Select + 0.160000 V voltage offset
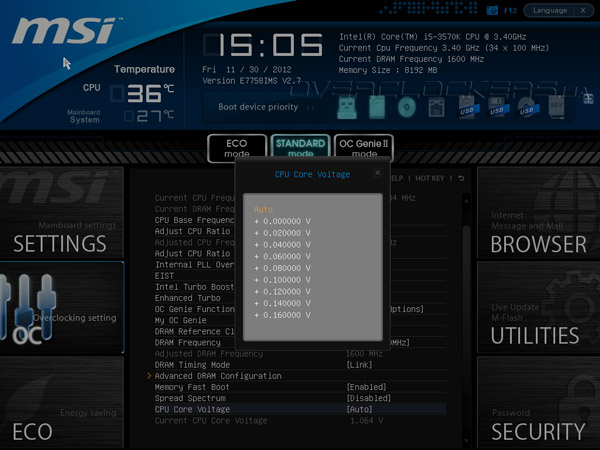600x450 pixels. [x=282, y=315]
